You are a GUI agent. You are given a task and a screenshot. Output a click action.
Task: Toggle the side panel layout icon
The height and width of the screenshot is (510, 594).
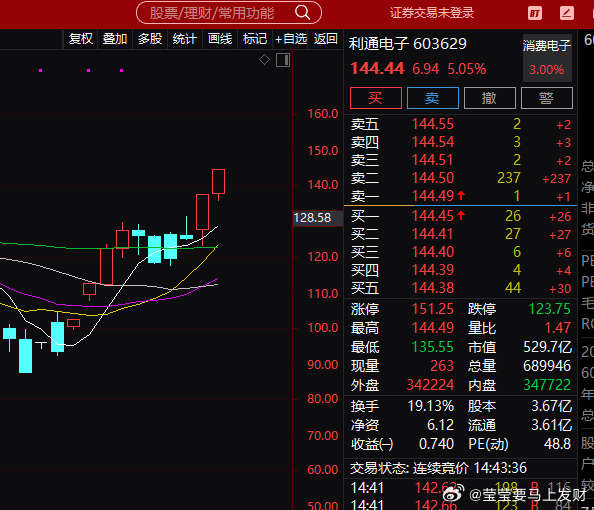point(283,60)
